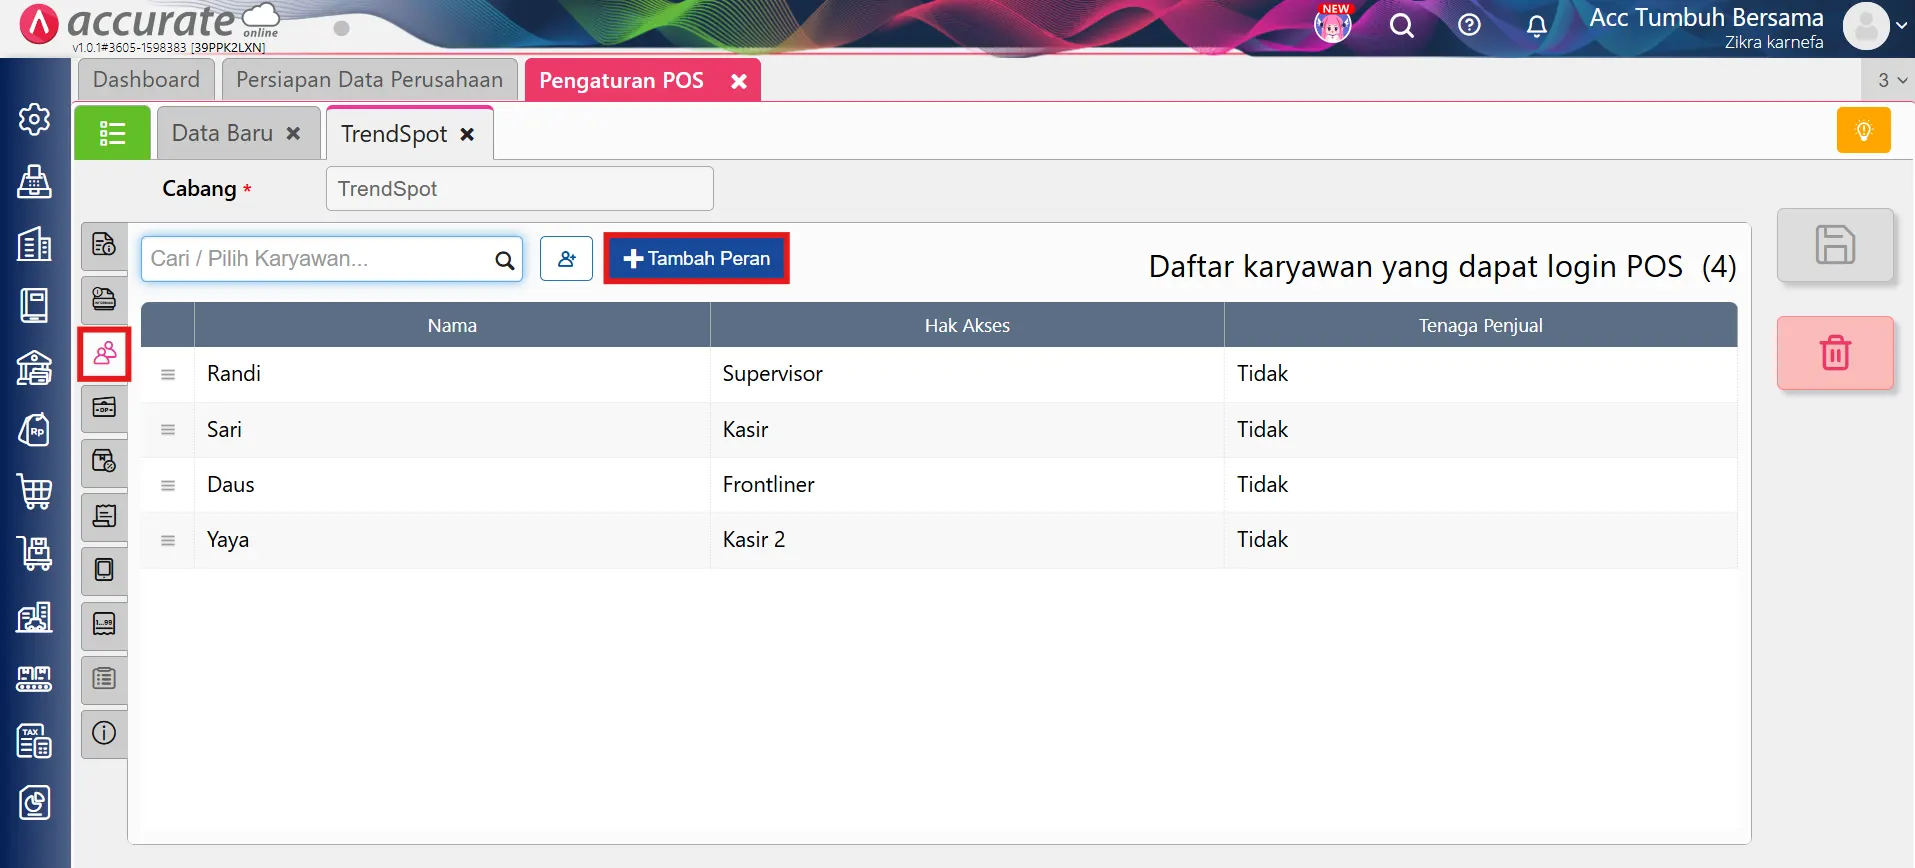Image resolution: width=1915 pixels, height=868 pixels.
Task: Click the user avatar picture
Action: point(1866,26)
